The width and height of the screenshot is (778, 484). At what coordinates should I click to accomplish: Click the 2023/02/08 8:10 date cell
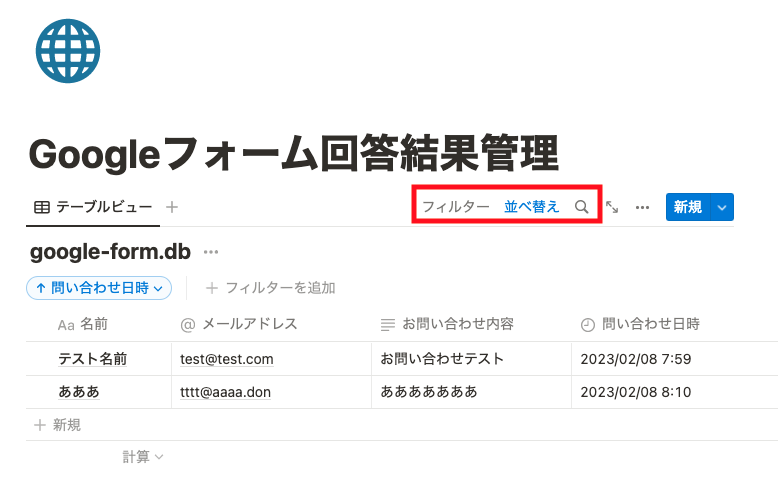tap(636, 392)
